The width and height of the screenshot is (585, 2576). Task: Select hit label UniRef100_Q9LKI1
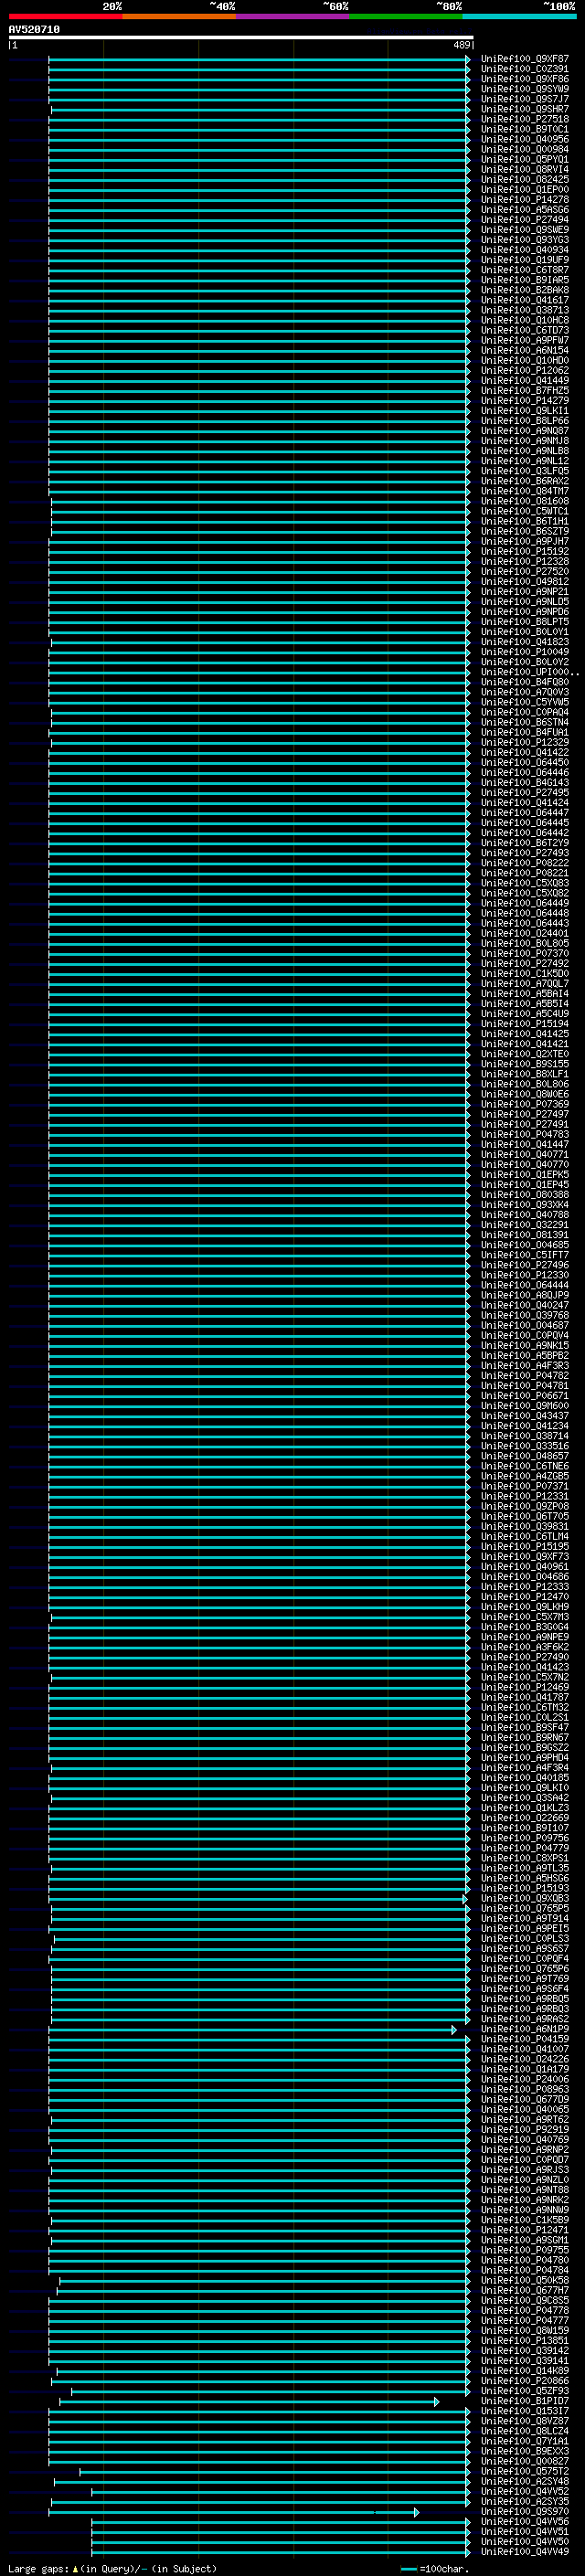(x=525, y=410)
